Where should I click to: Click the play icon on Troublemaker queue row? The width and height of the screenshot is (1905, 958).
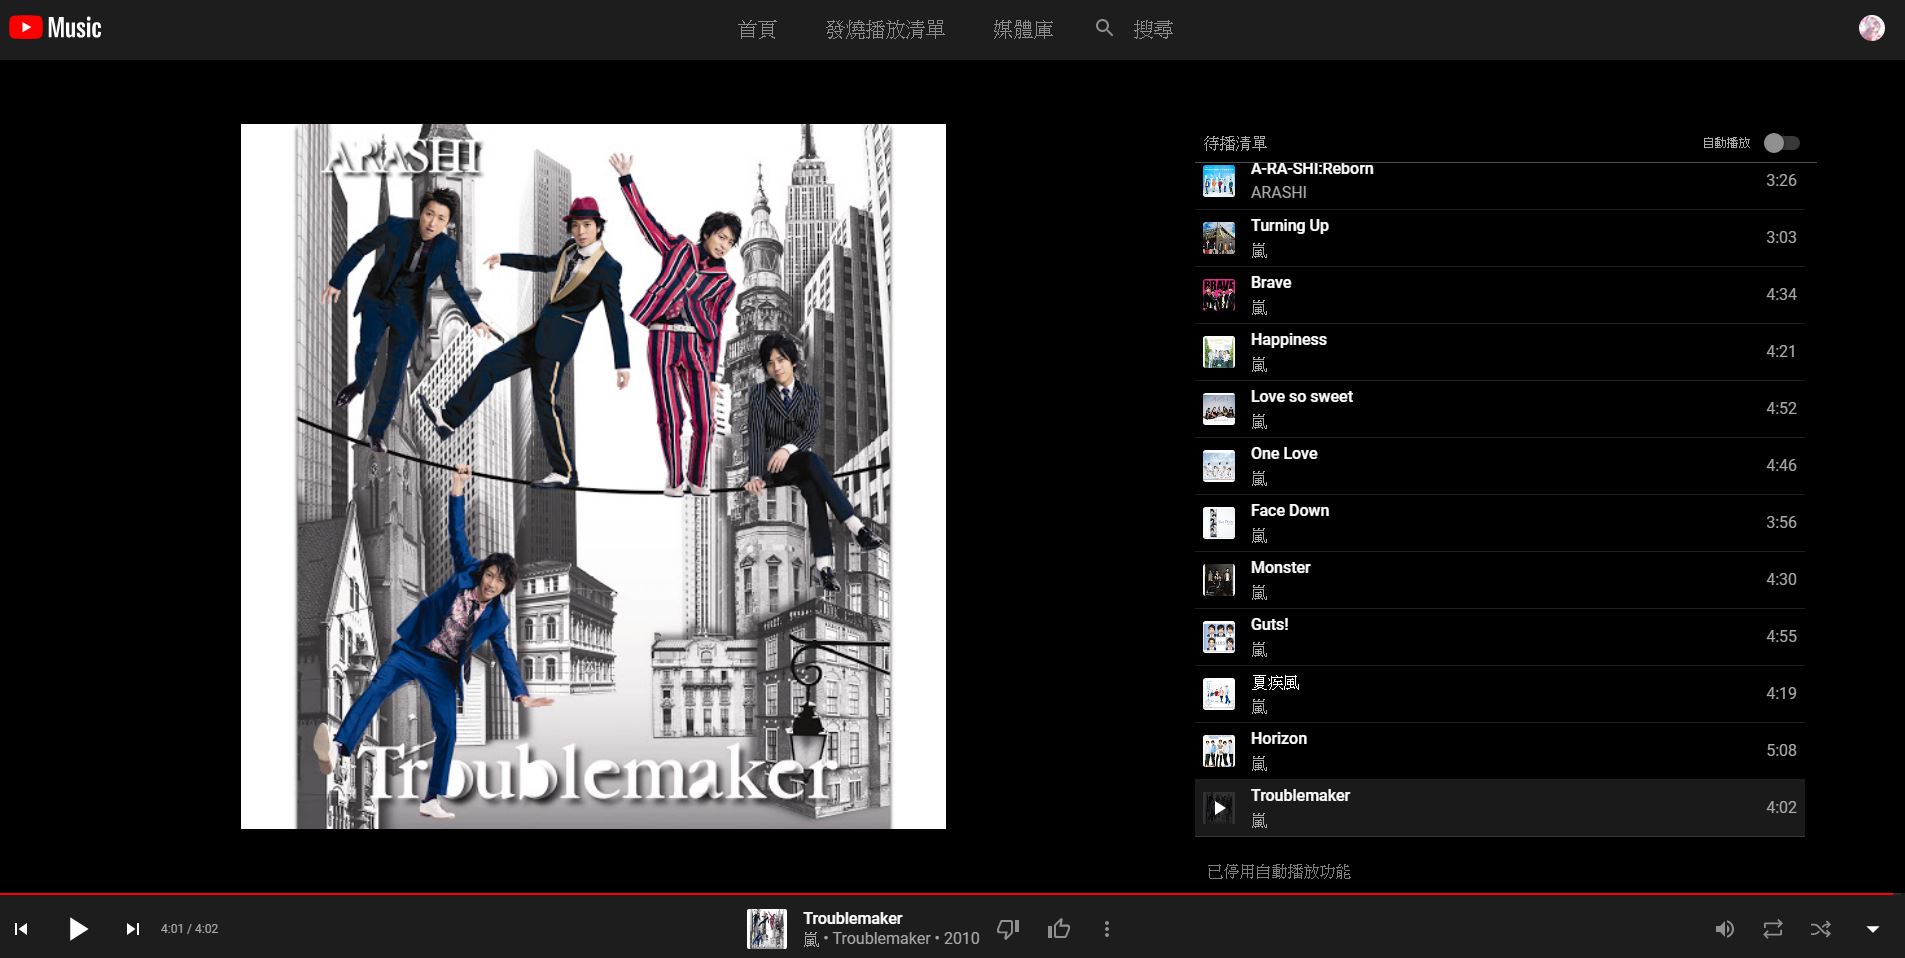point(1219,808)
